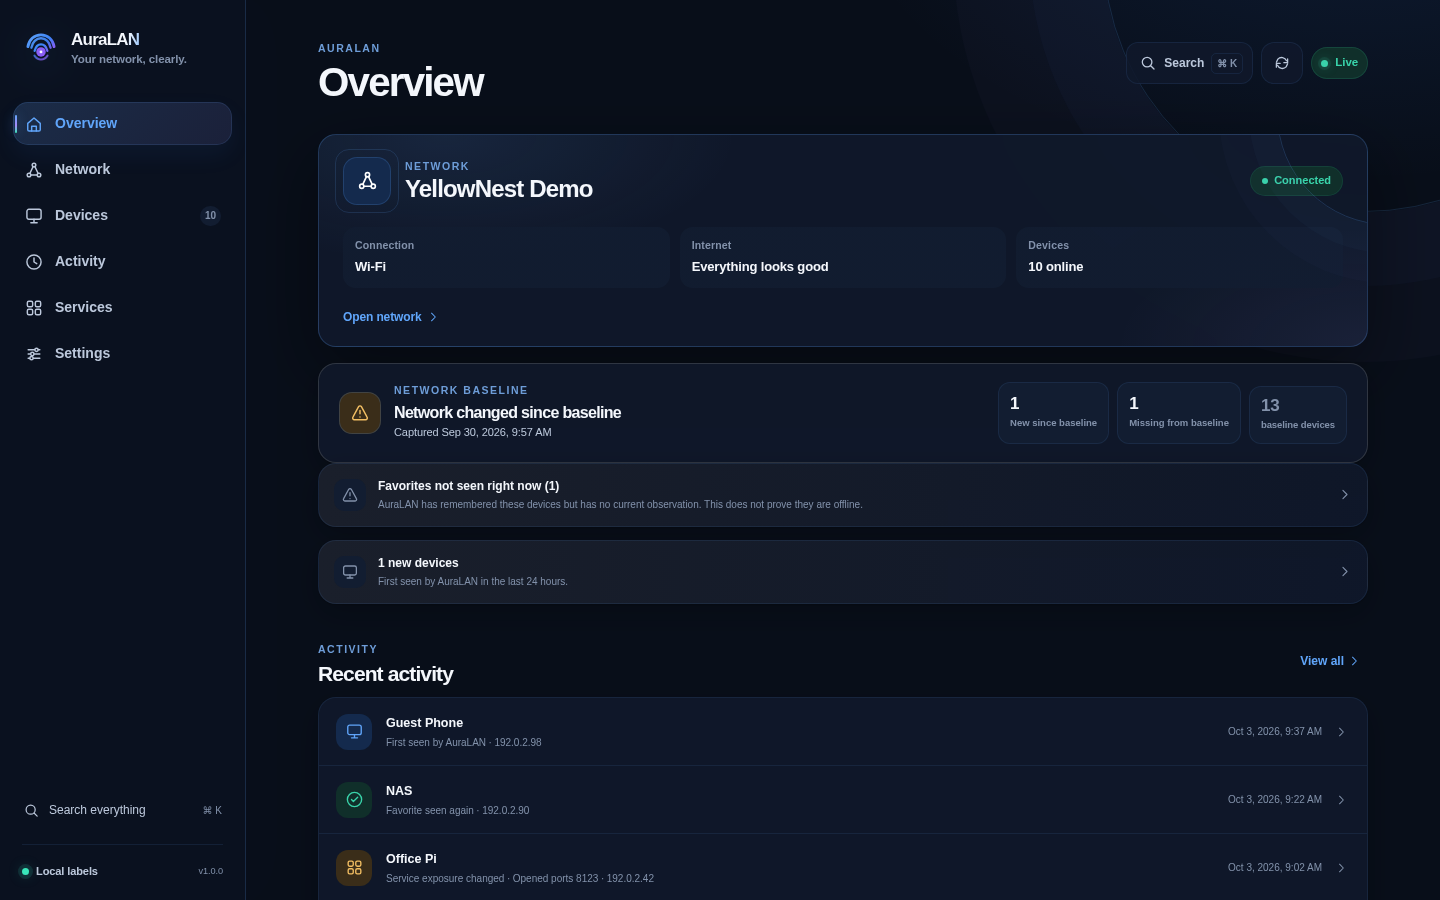Open Overview in sidebar
This screenshot has height=900, width=1440.
click(x=122, y=123)
